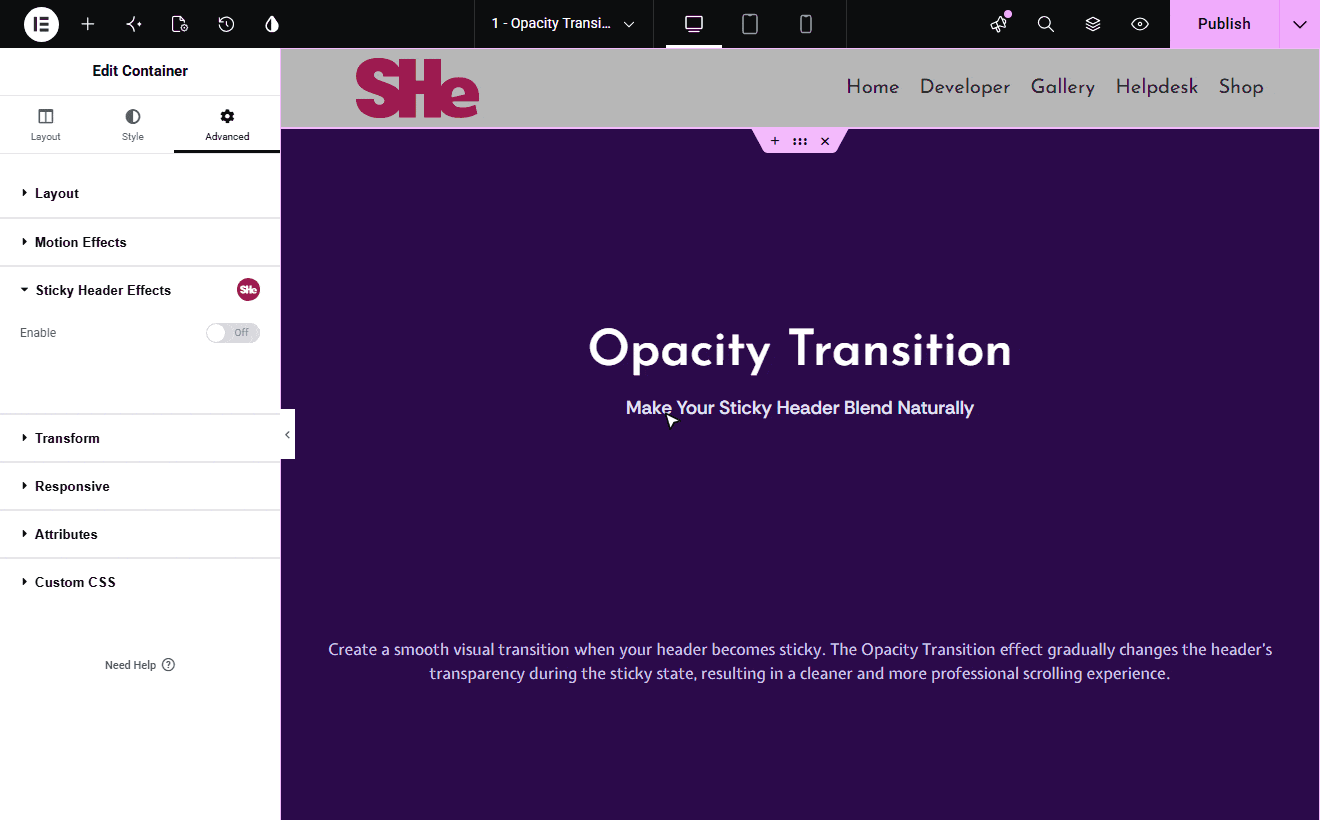This screenshot has width=1320, height=820.
Task: Click the SHe badge in panel
Action: click(x=248, y=290)
